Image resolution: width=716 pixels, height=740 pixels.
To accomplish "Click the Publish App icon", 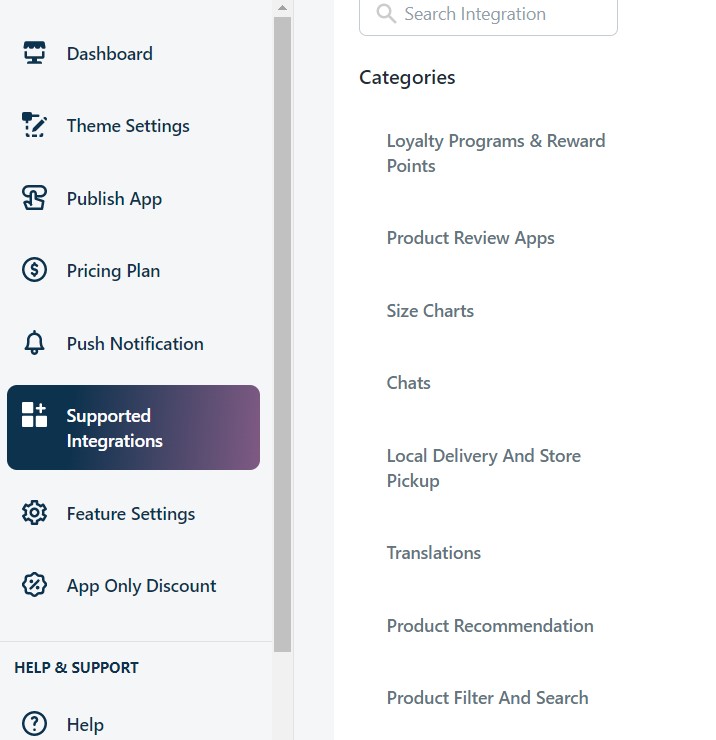I will [x=34, y=198].
